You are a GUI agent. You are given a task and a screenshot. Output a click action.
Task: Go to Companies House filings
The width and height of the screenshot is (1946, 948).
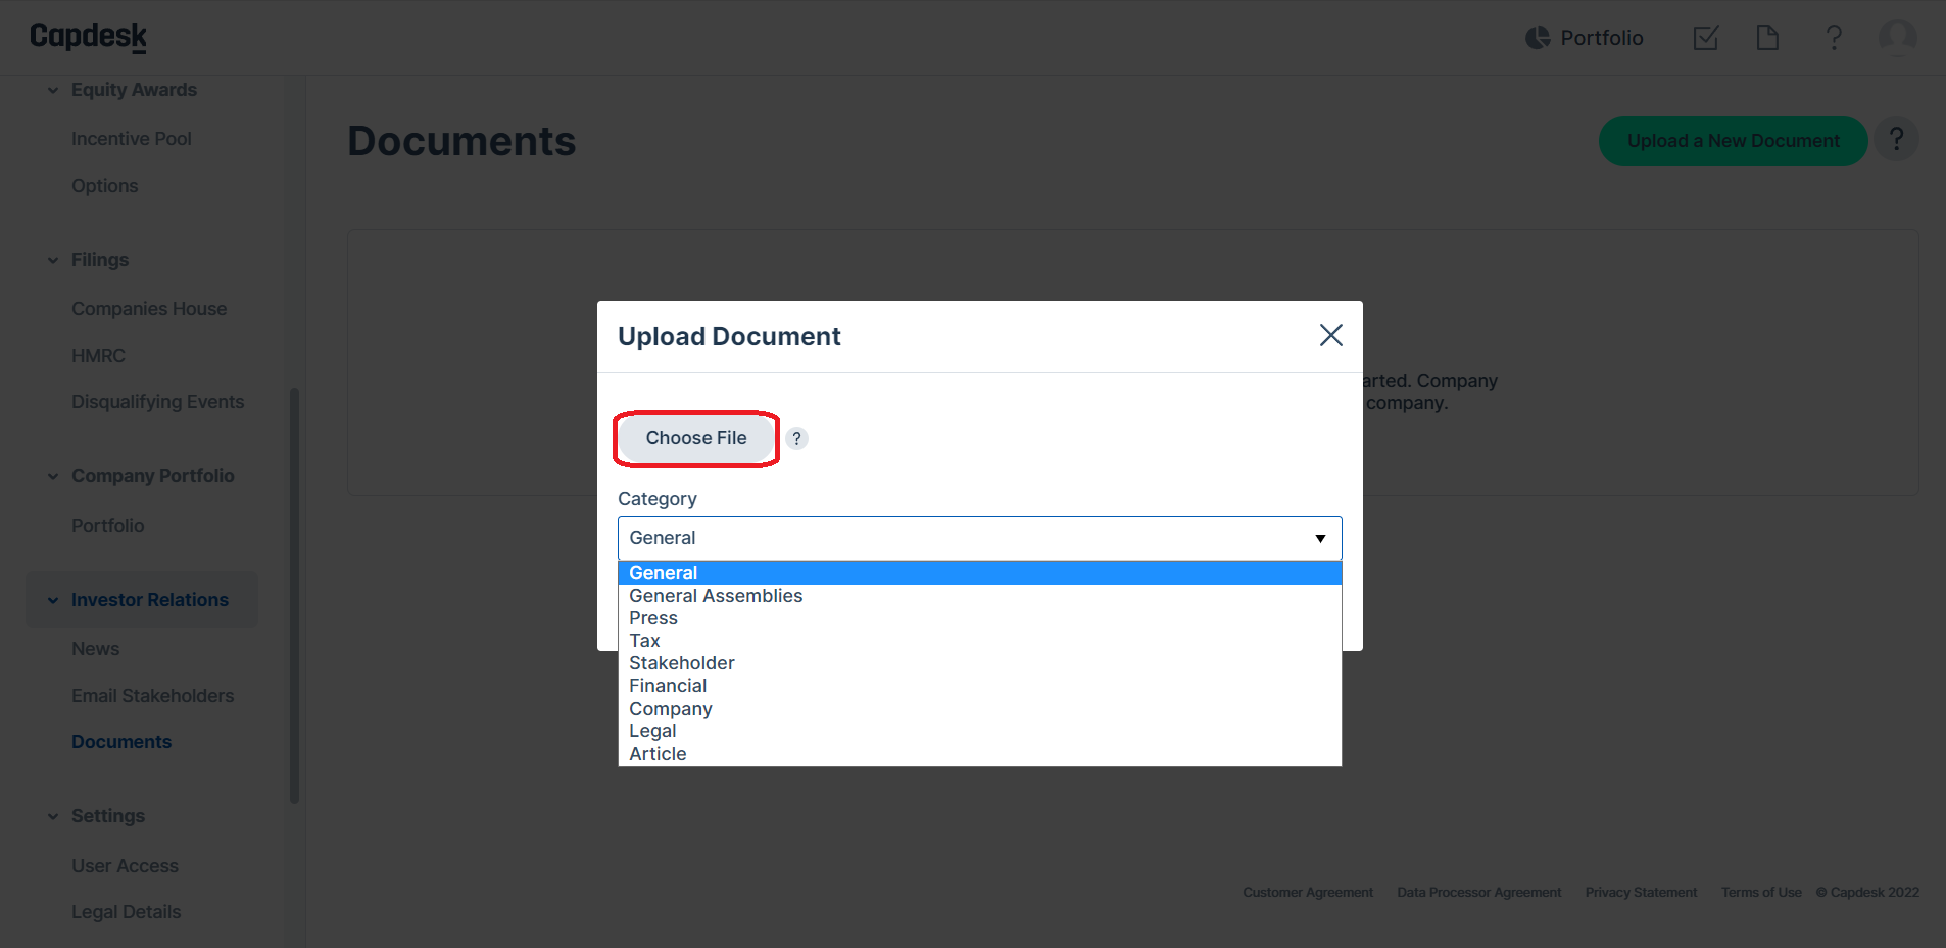149,309
